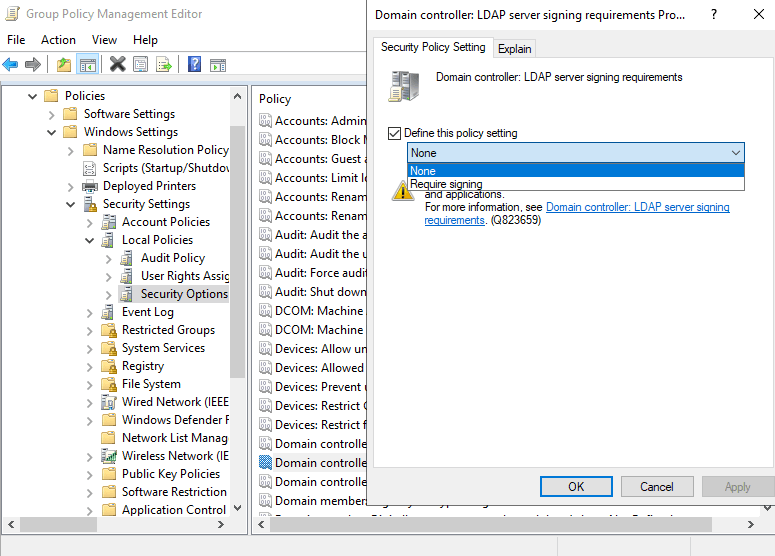
Task: Click the Security Settings node icon
Action: [x=90, y=204]
